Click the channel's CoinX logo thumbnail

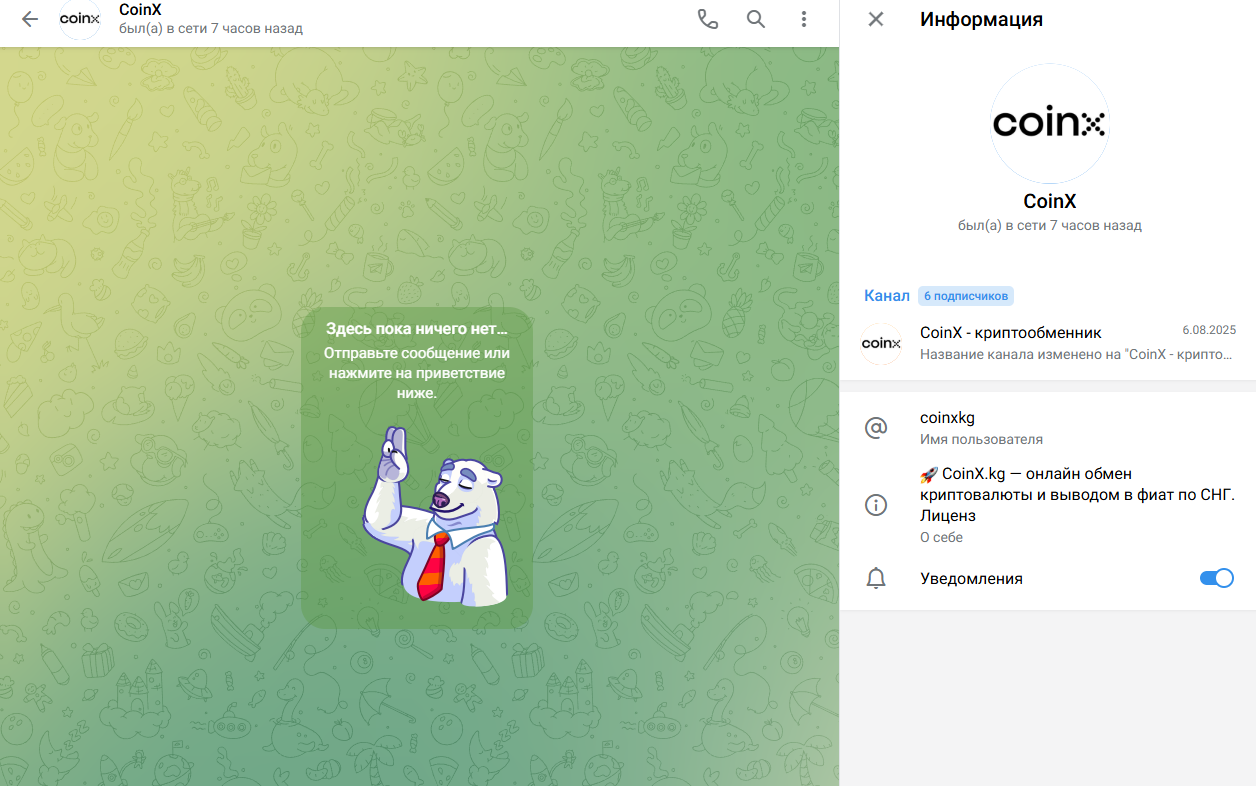(x=881, y=343)
